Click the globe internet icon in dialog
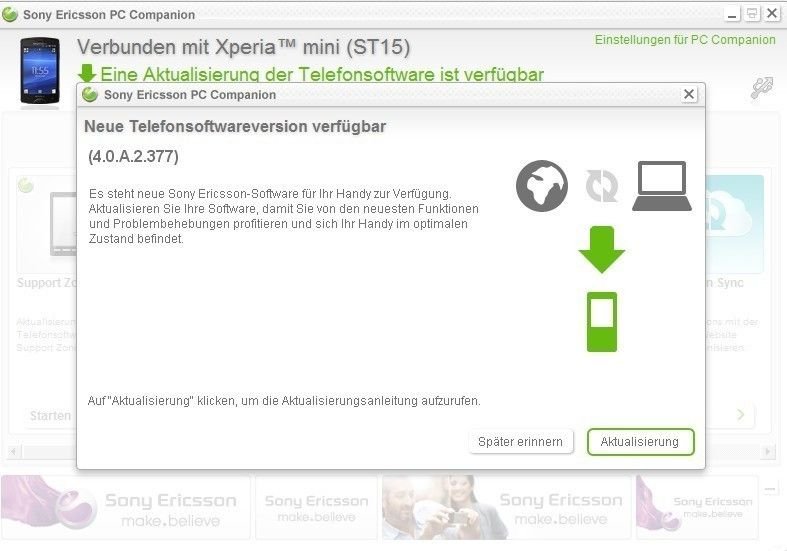 point(542,186)
